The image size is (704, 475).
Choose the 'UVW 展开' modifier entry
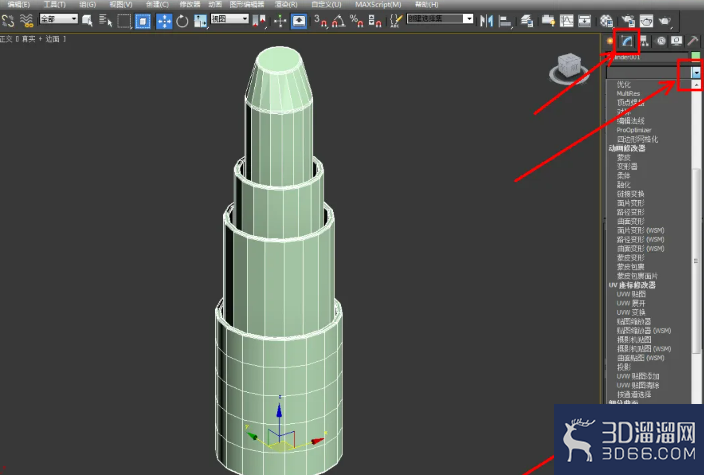point(631,303)
